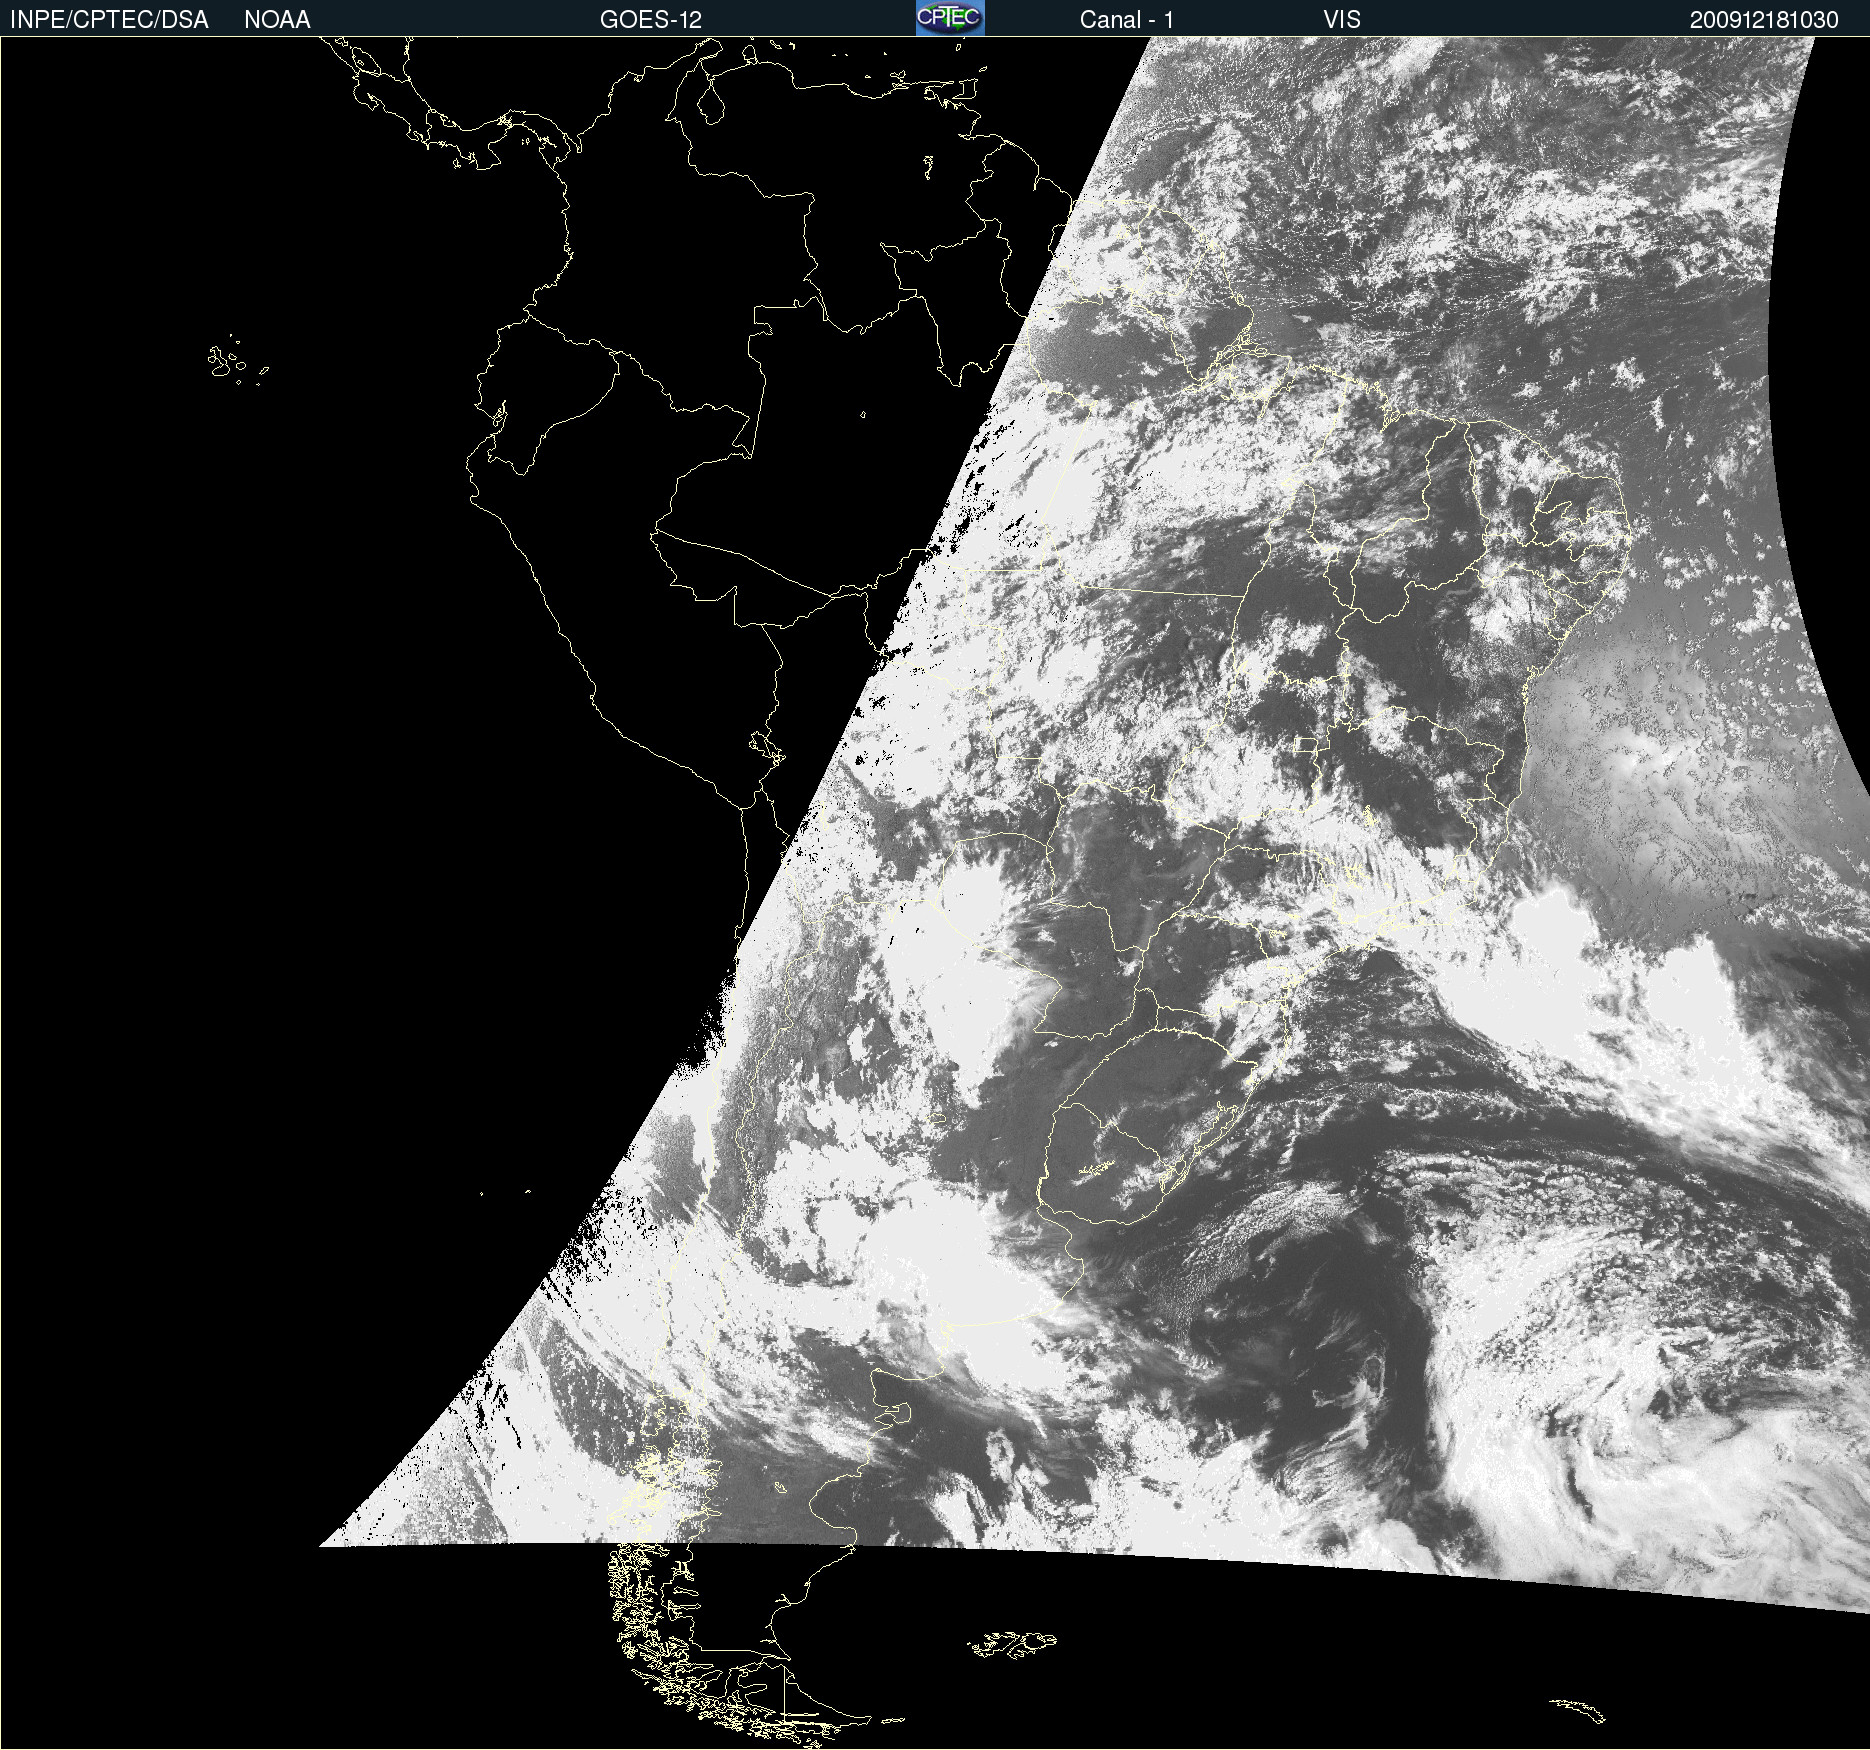Click the NOAA label in the header
The image size is (1870, 1750).
(x=277, y=20)
